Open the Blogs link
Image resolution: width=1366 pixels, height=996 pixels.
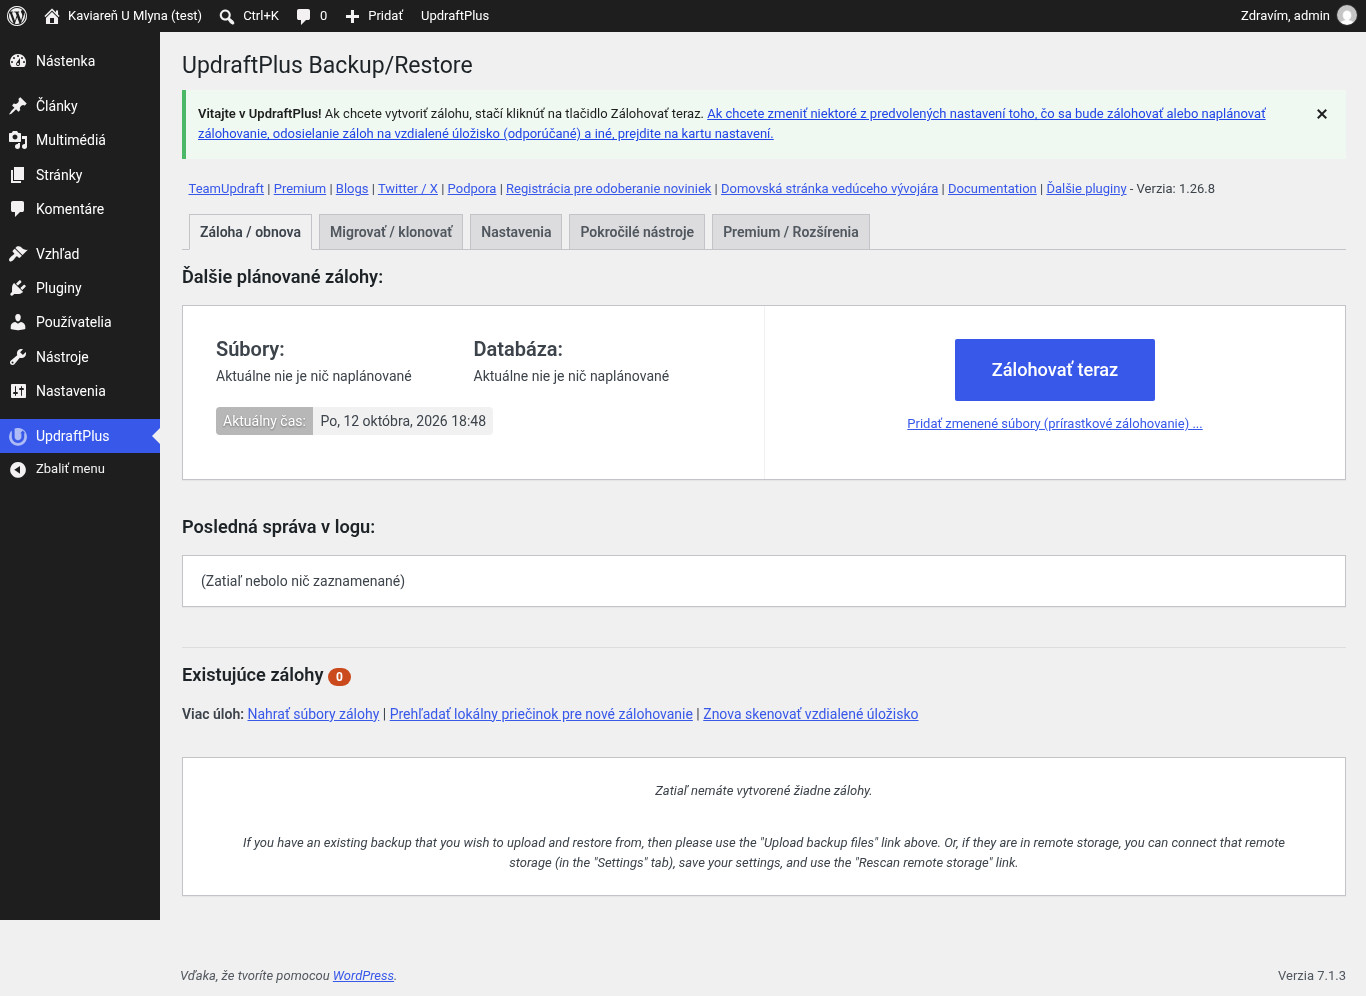click(x=352, y=189)
